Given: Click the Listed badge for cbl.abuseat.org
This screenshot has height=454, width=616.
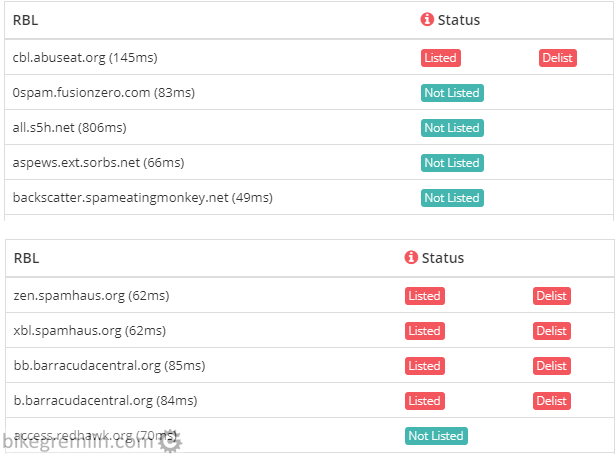Looking at the screenshot, I should (x=441, y=58).
